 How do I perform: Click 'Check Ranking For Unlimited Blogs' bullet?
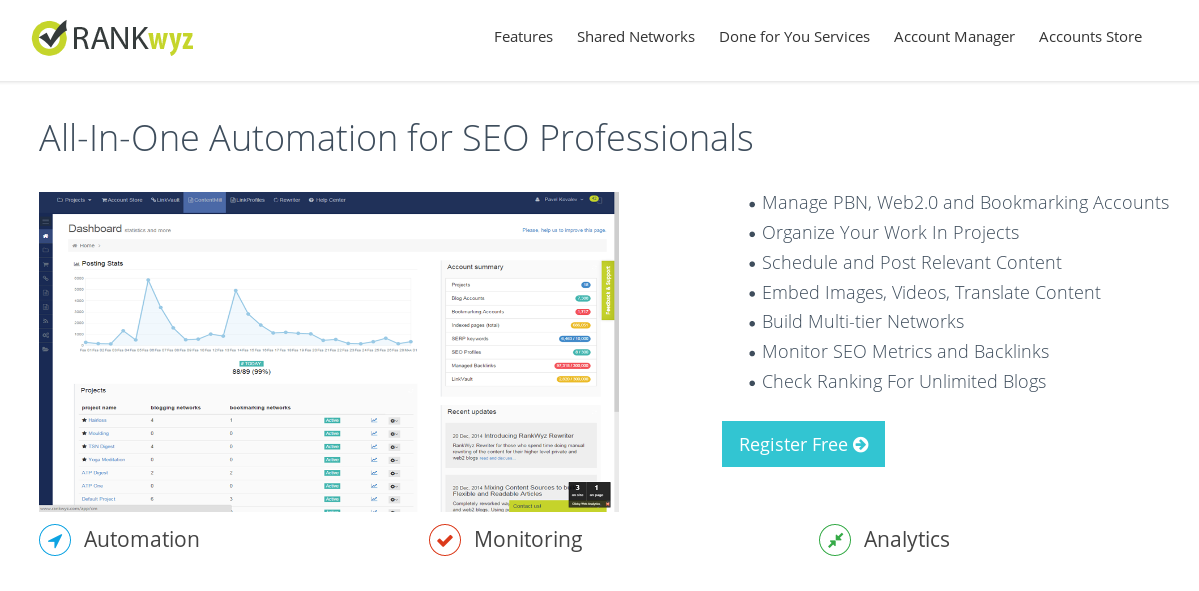pos(904,382)
